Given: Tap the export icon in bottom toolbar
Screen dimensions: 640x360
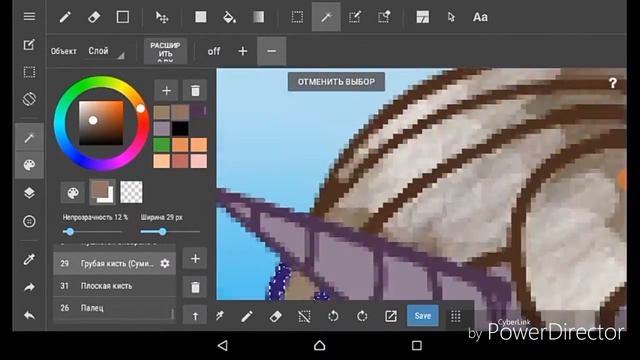Looking at the screenshot, I should point(391,316).
